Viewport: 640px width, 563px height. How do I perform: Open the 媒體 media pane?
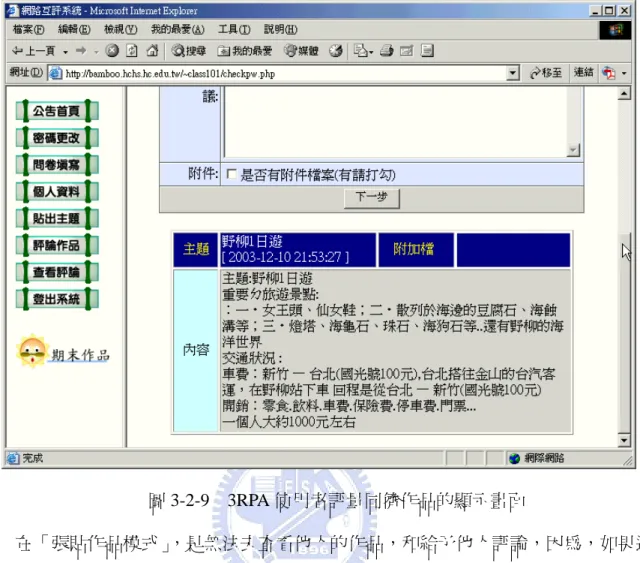point(301,51)
